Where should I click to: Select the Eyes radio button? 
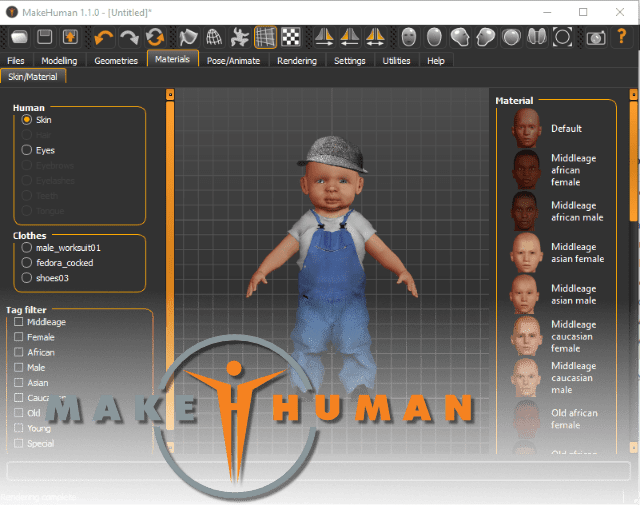pos(27,150)
